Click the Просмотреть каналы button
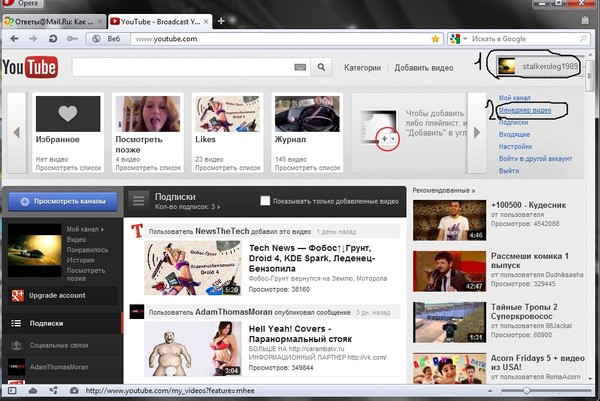 (x=63, y=201)
